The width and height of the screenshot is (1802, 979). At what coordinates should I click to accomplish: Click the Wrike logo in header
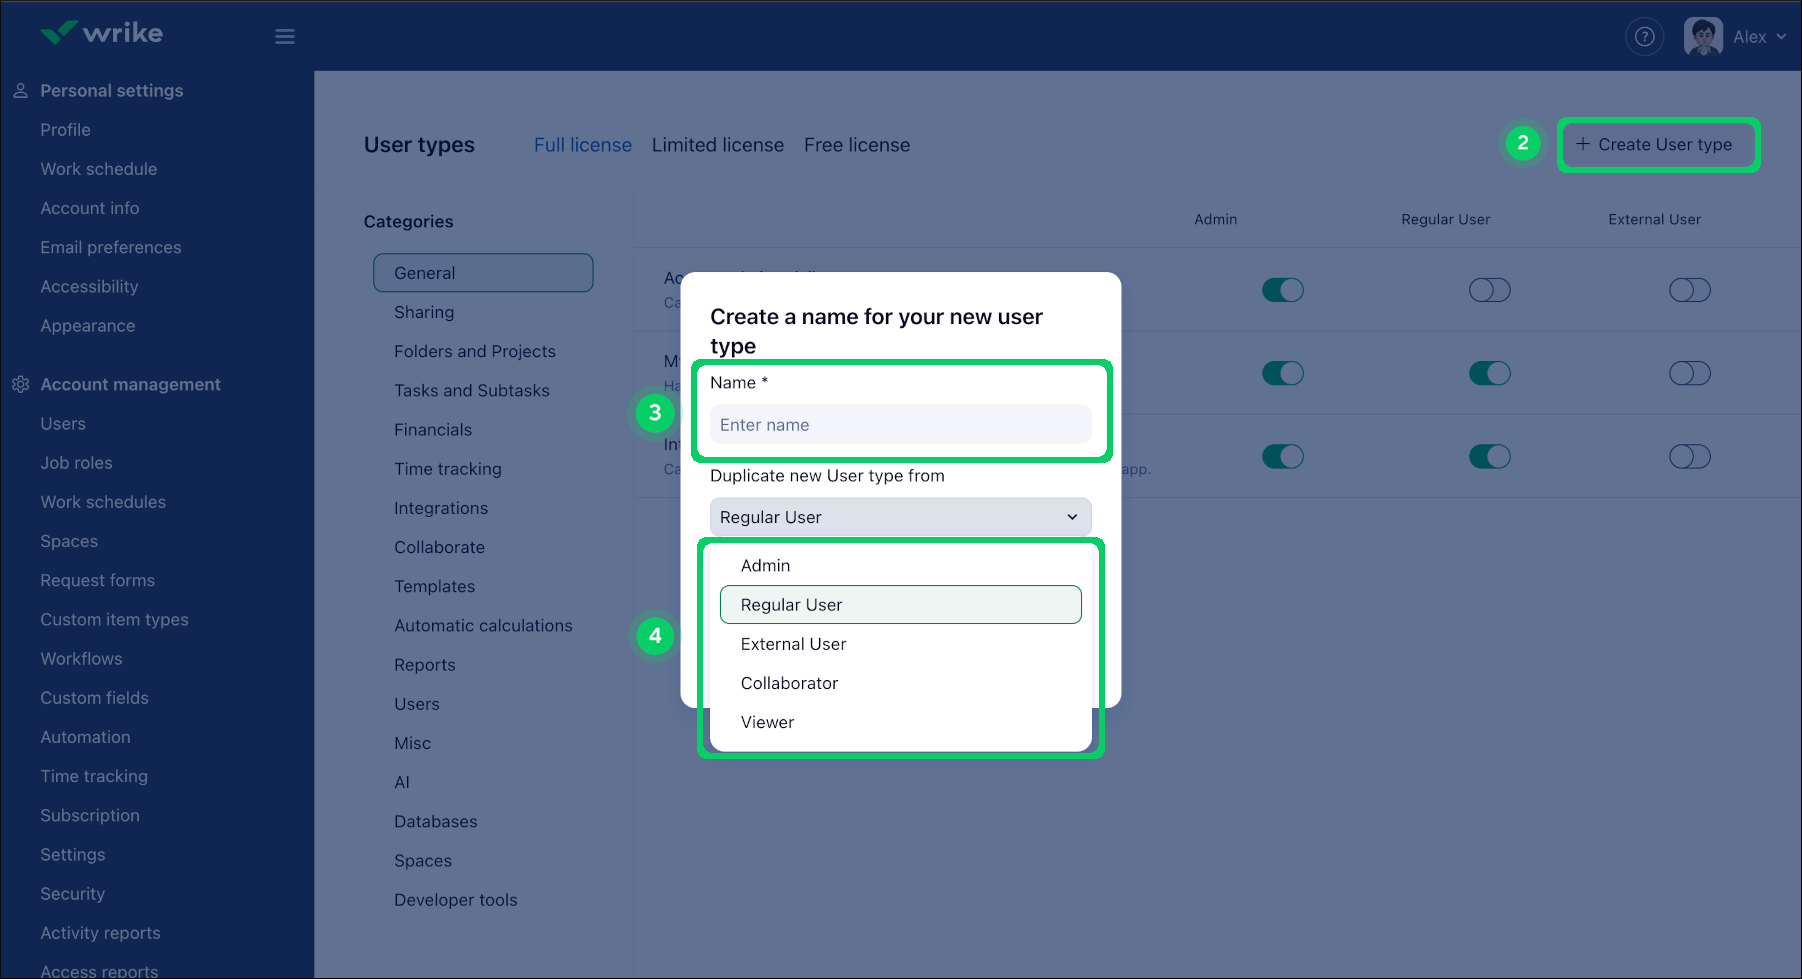click(101, 33)
